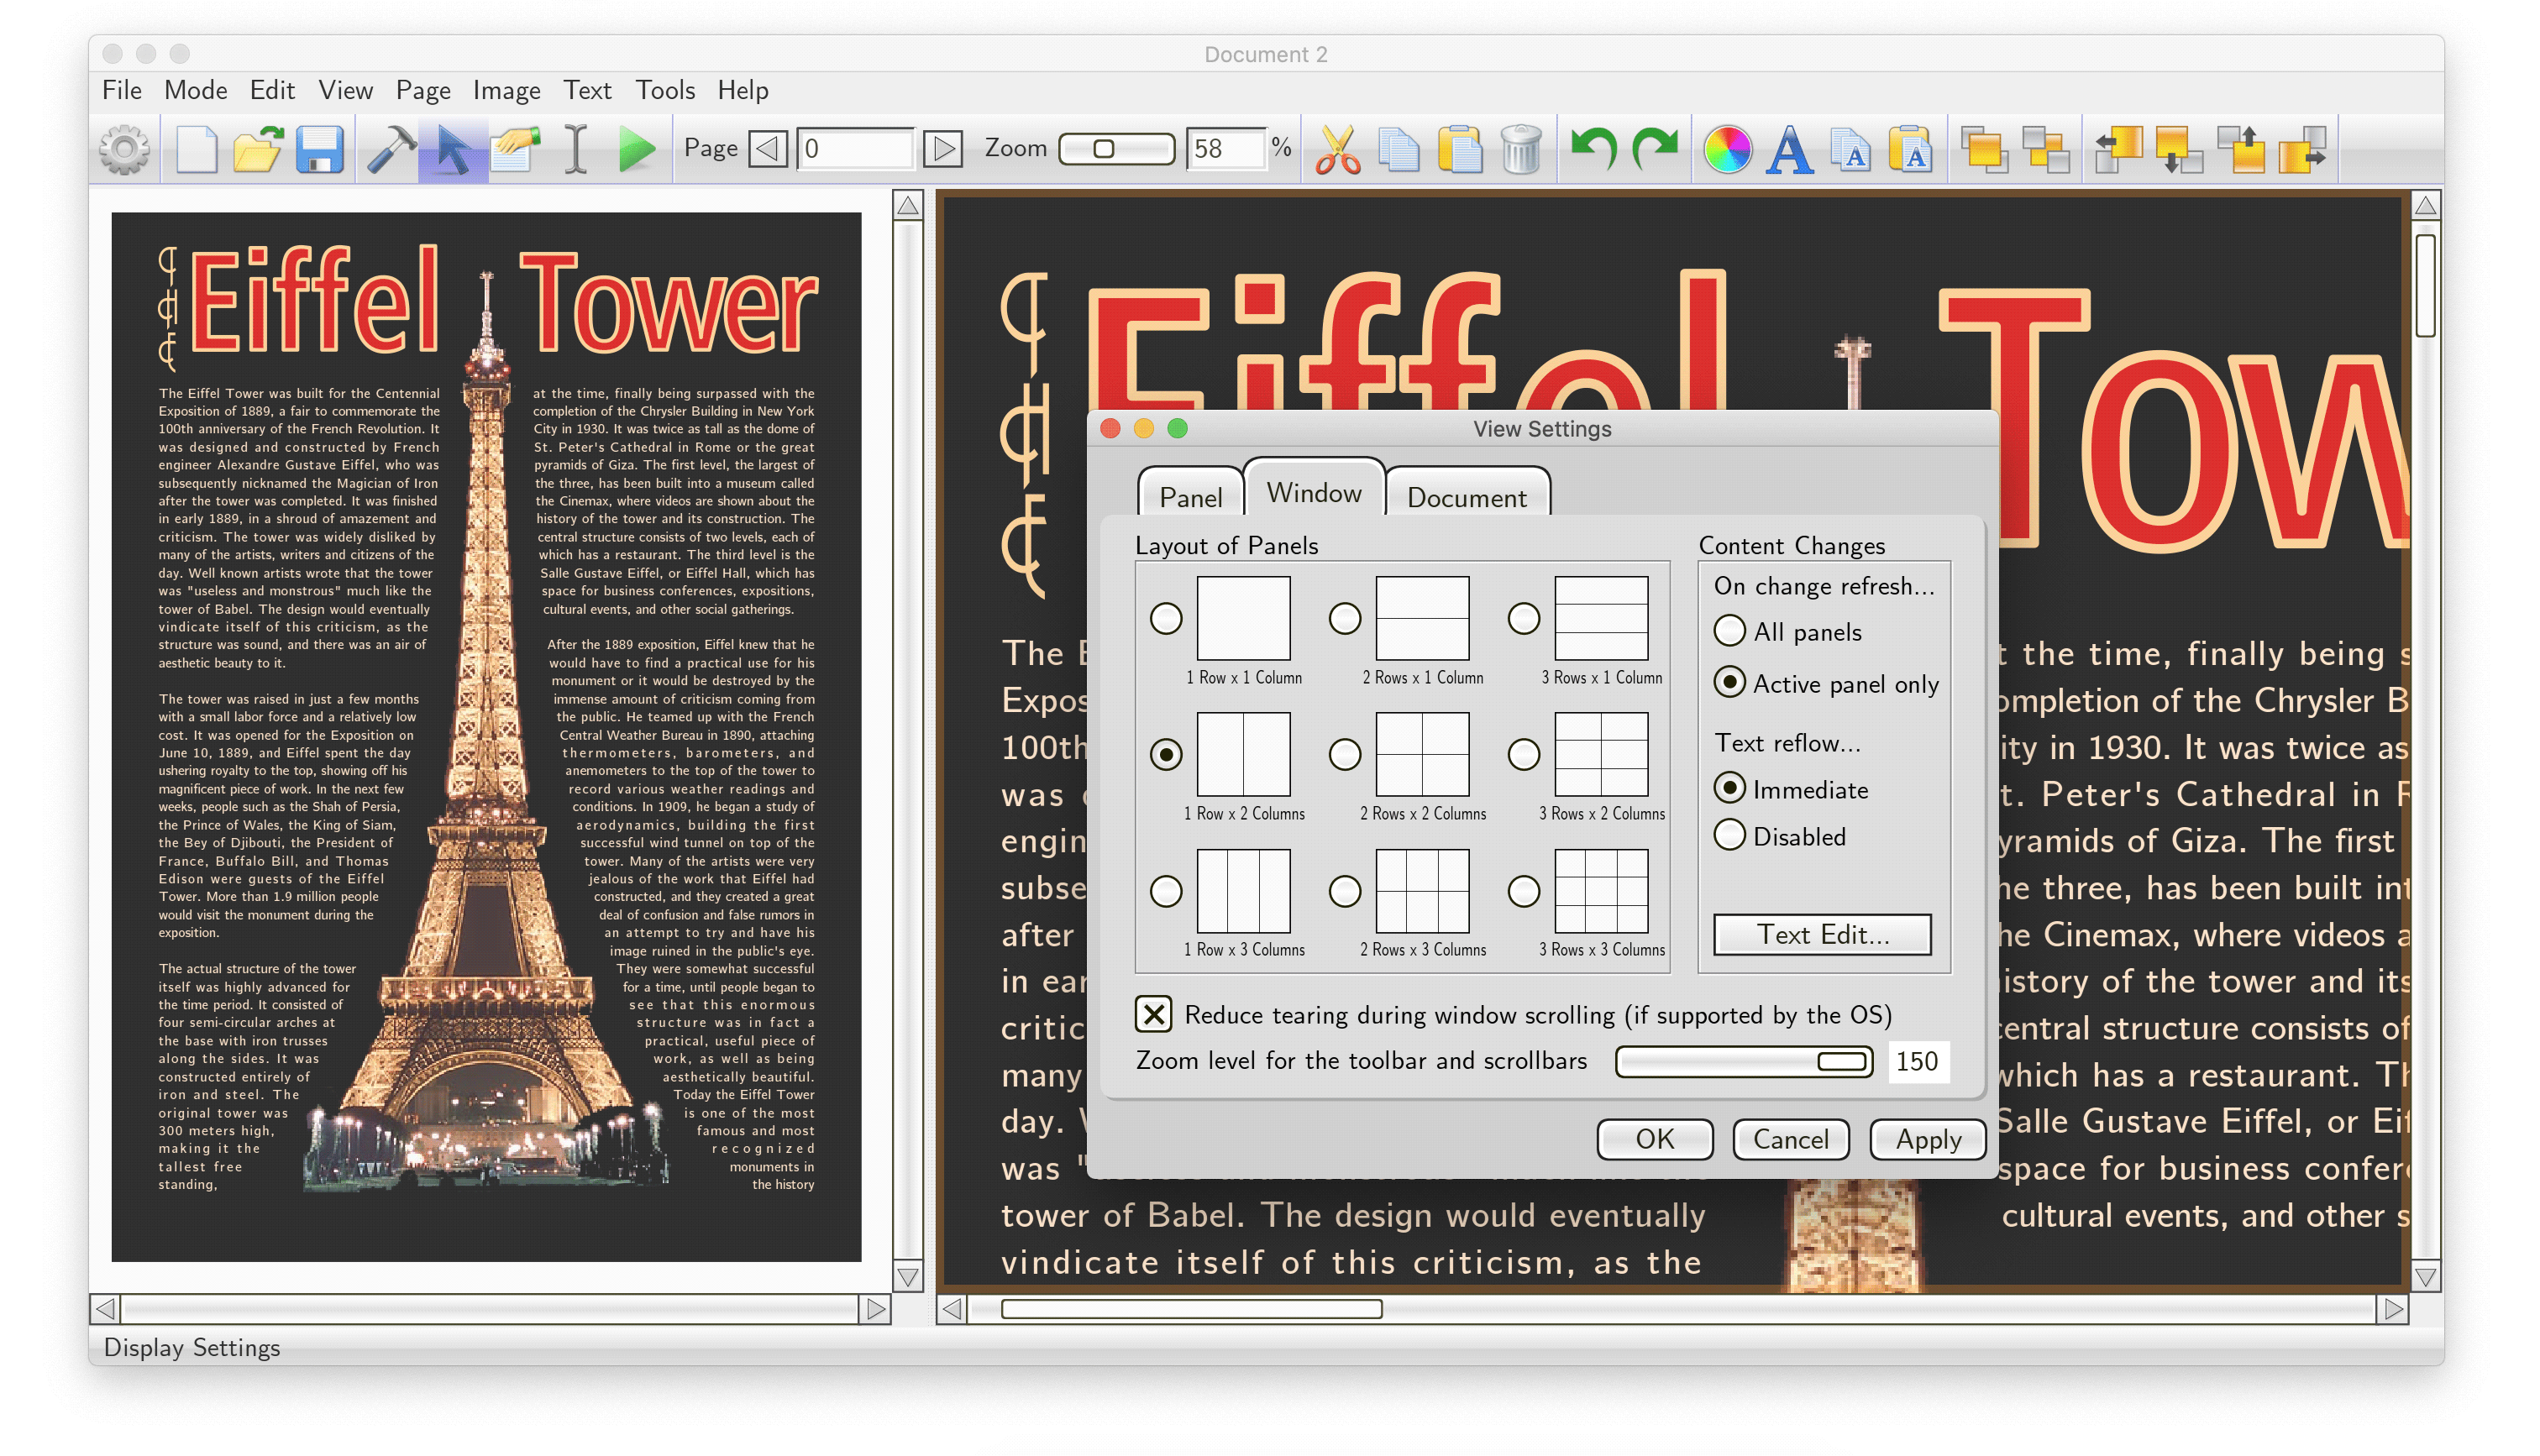The width and height of the screenshot is (2540, 1456).
Task: Click the paste text style icon
Action: (1912, 150)
